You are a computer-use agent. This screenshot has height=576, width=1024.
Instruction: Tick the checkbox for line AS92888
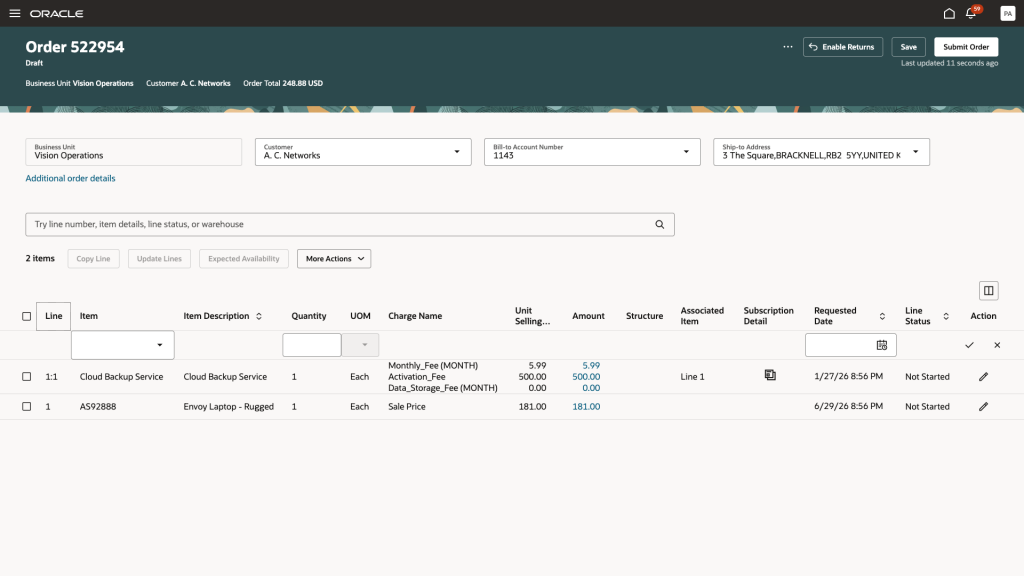tap(27, 407)
